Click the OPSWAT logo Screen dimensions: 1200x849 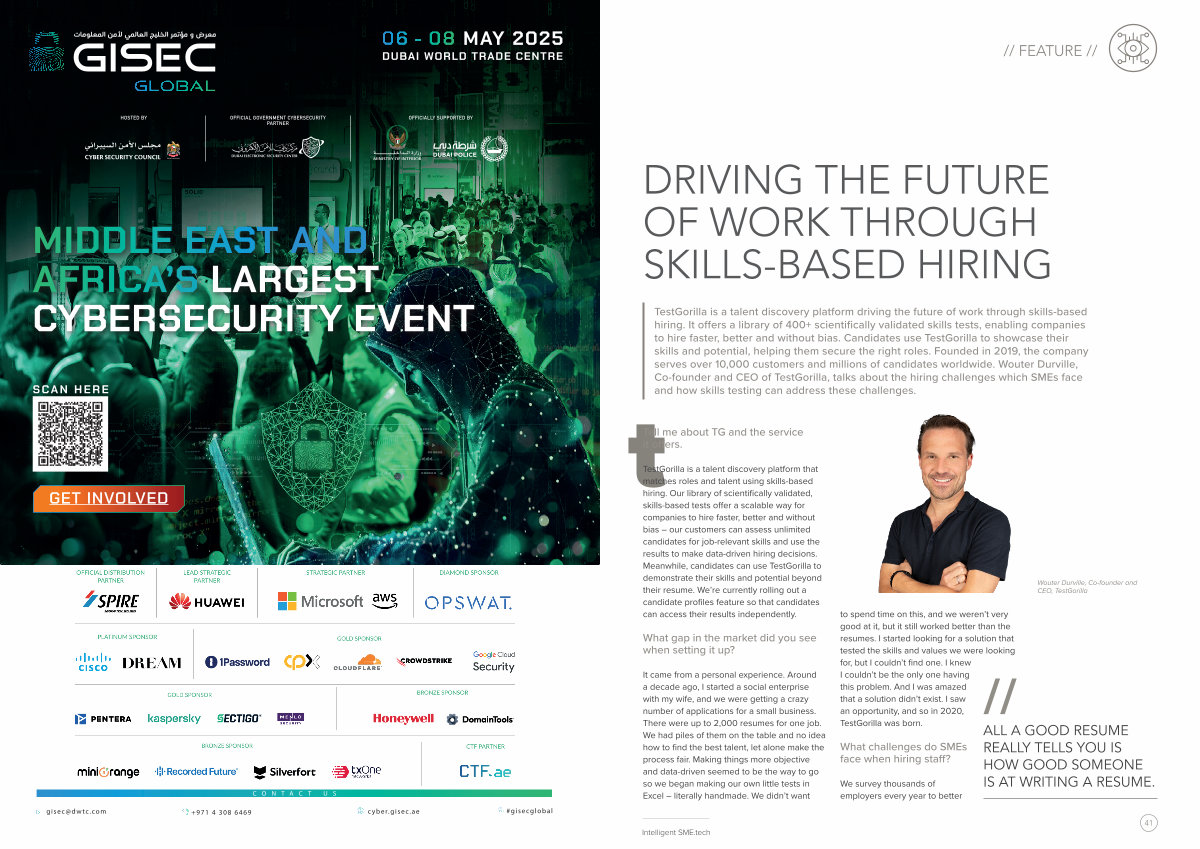pos(468,602)
